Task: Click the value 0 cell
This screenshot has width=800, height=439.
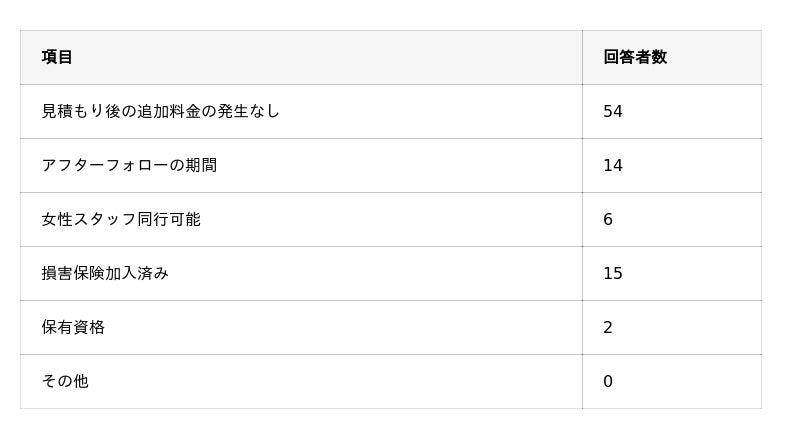Action: point(608,381)
